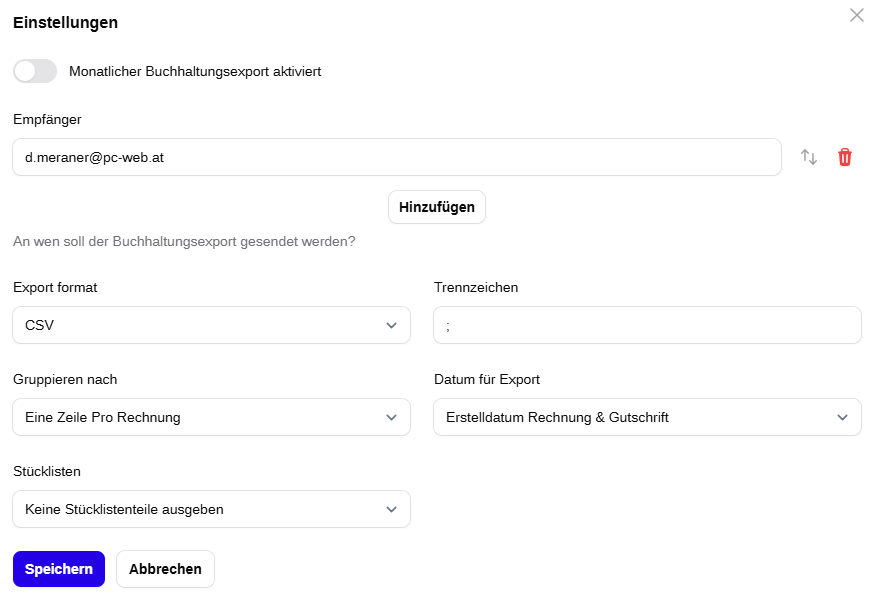
Task: Click the reorder arrows icon beside recipient
Action: click(x=809, y=157)
